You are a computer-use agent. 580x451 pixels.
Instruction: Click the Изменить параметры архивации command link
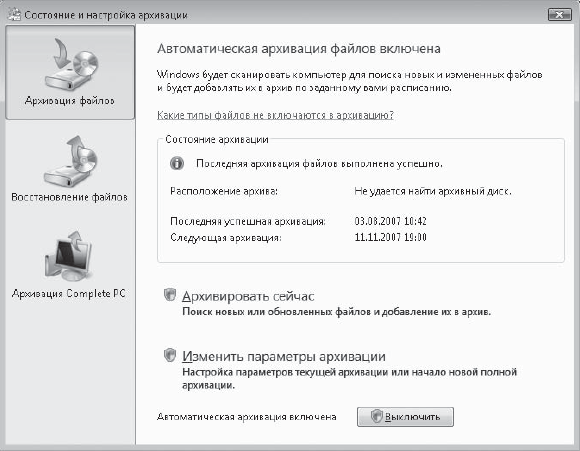(283, 357)
